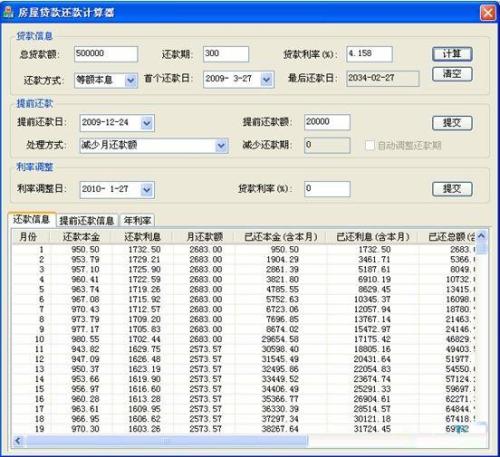Viewport: 500px width, 457px height.
Task: Click the 月份 column header
Action: pyautogui.click(x=30, y=237)
